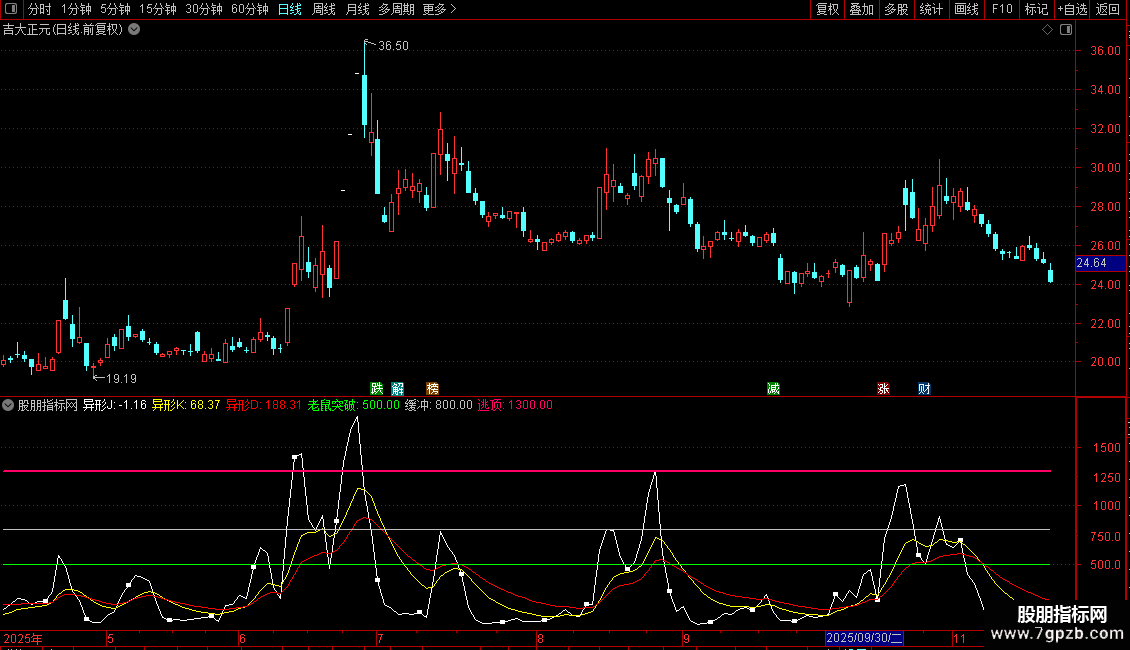
Task: Open dropdown next to 吉大正元 chart title
Action: tap(135, 29)
